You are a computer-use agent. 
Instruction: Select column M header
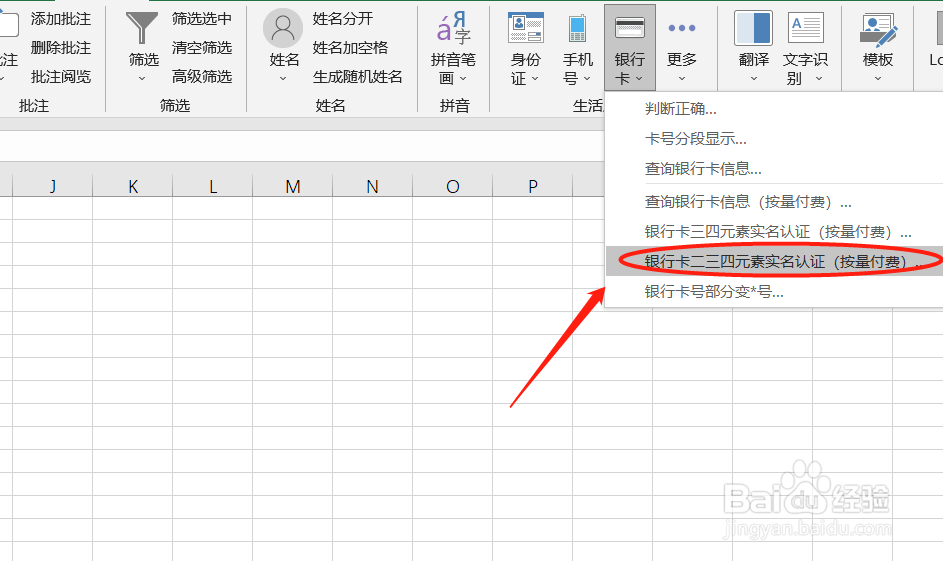tap(293, 186)
